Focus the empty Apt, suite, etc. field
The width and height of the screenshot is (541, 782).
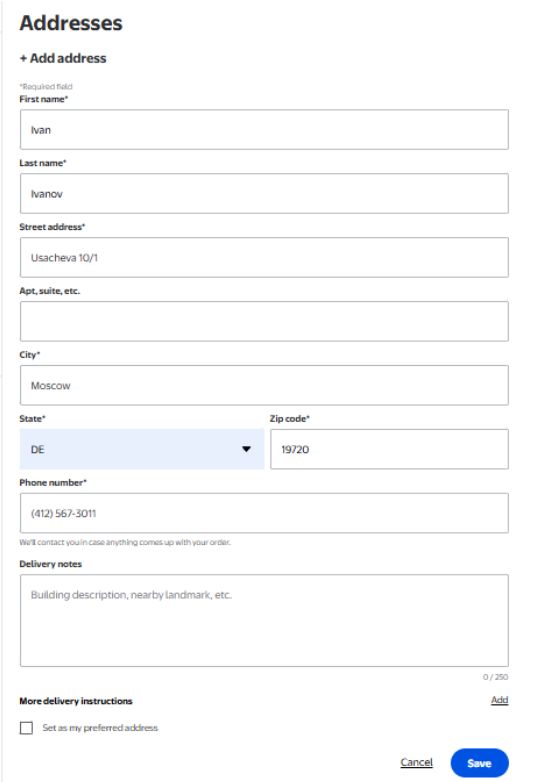(264, 321)
